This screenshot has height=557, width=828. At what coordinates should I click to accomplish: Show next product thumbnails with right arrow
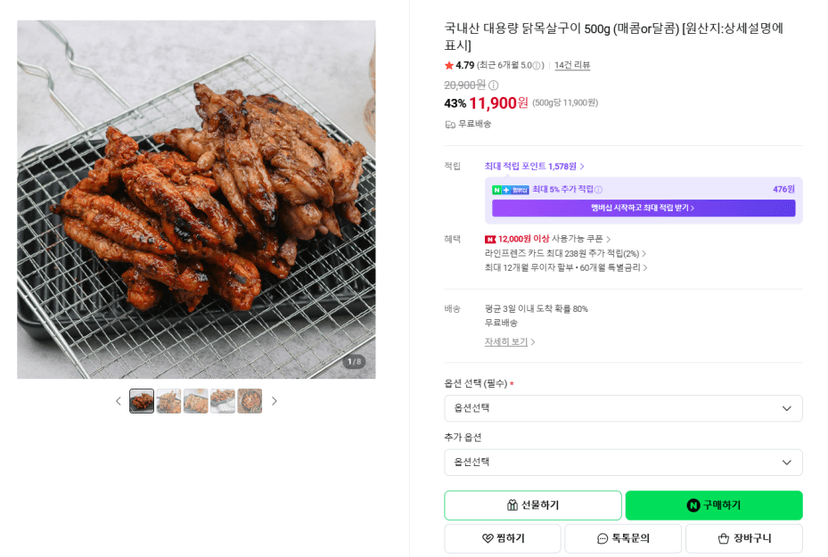click(x=274, y=401)
